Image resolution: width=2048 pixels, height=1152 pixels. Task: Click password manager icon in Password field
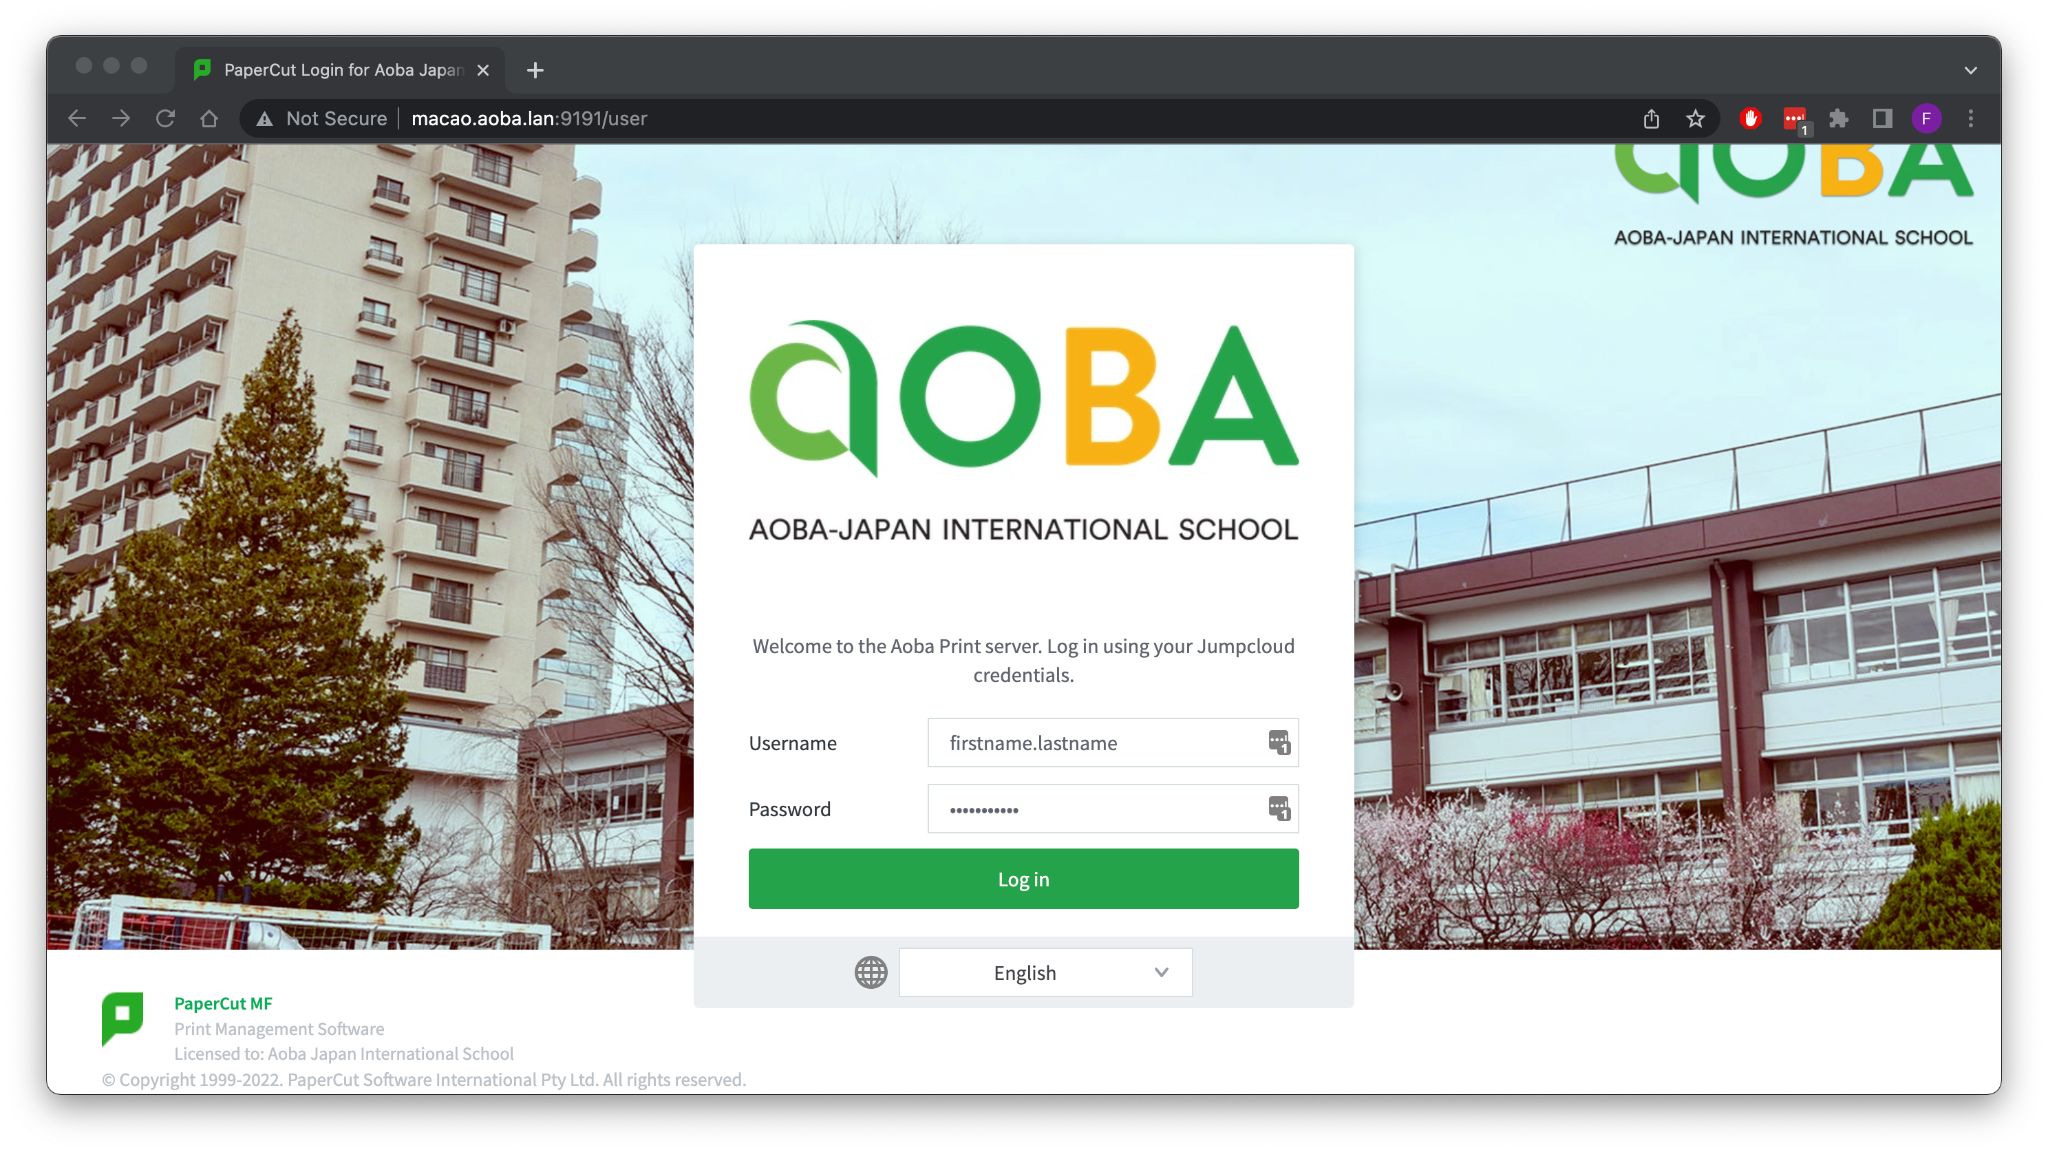coord(1279,809)
